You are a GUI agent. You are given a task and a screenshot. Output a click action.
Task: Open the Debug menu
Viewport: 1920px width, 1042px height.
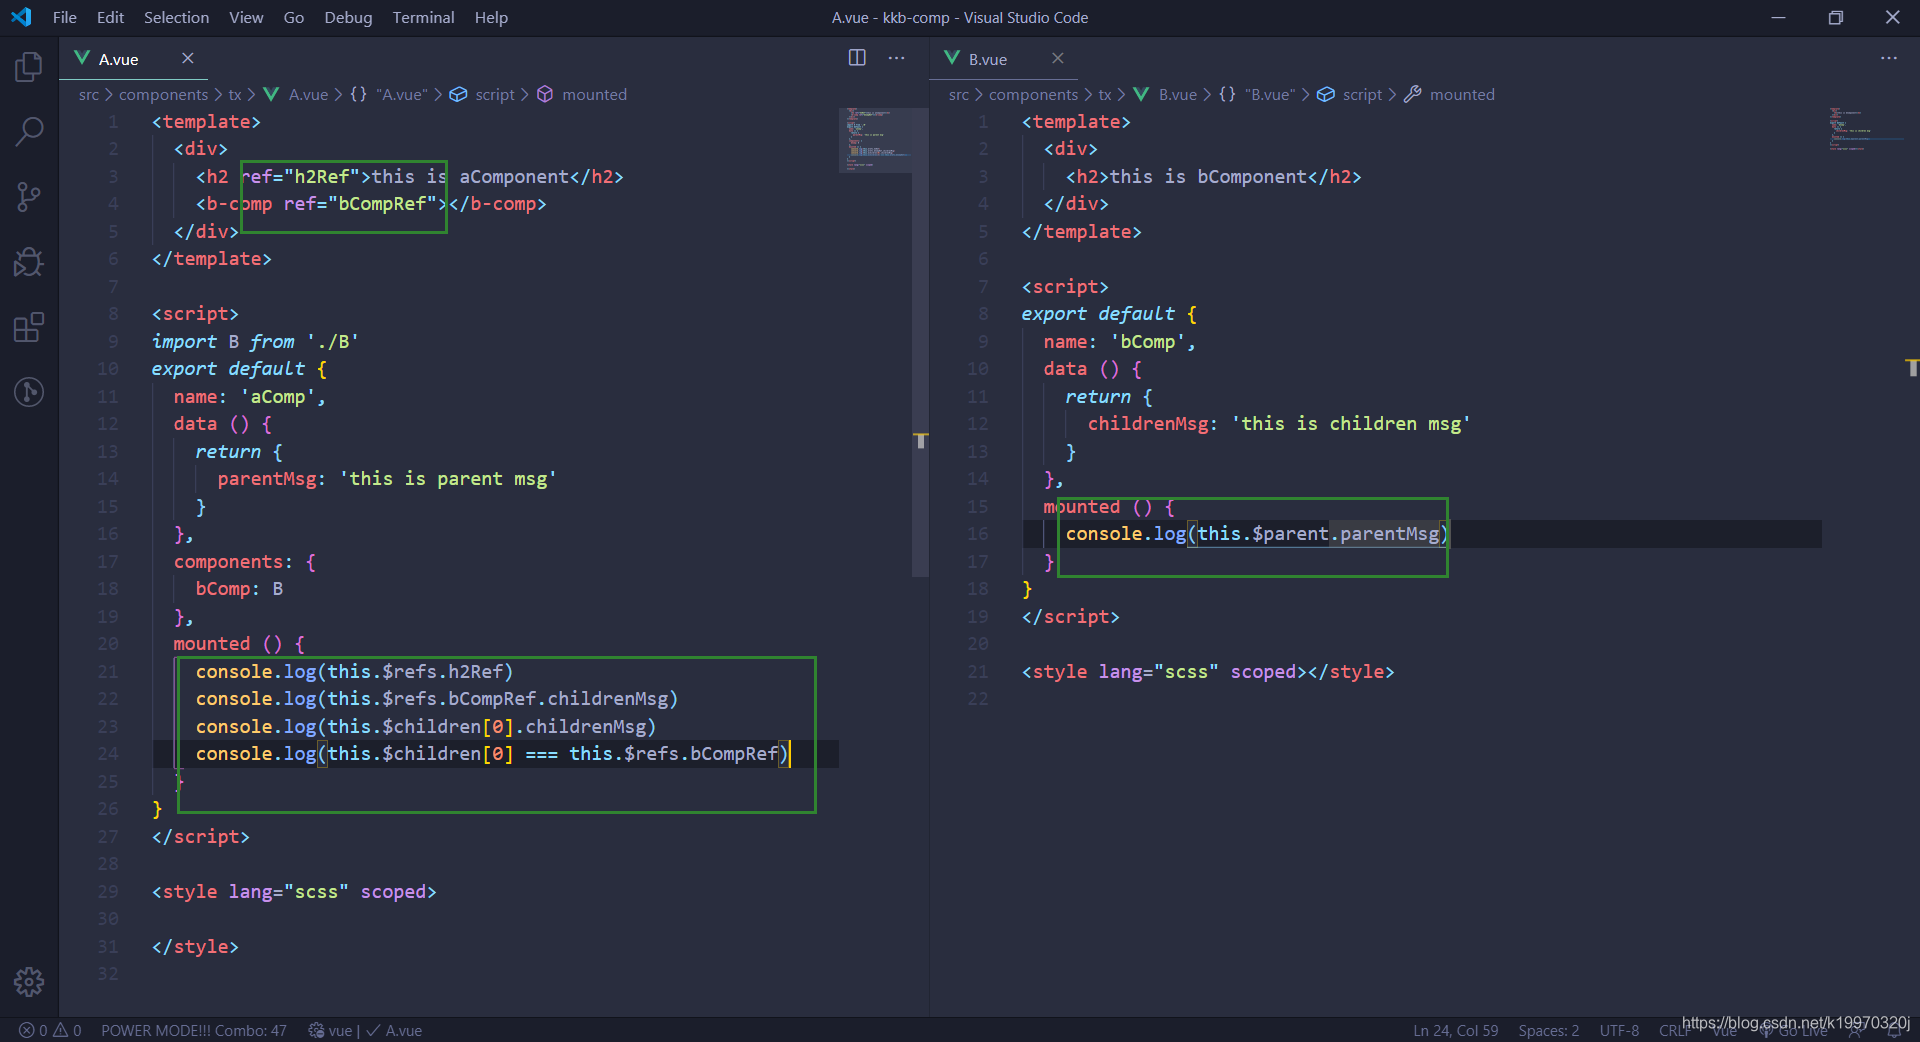[348, 17]
